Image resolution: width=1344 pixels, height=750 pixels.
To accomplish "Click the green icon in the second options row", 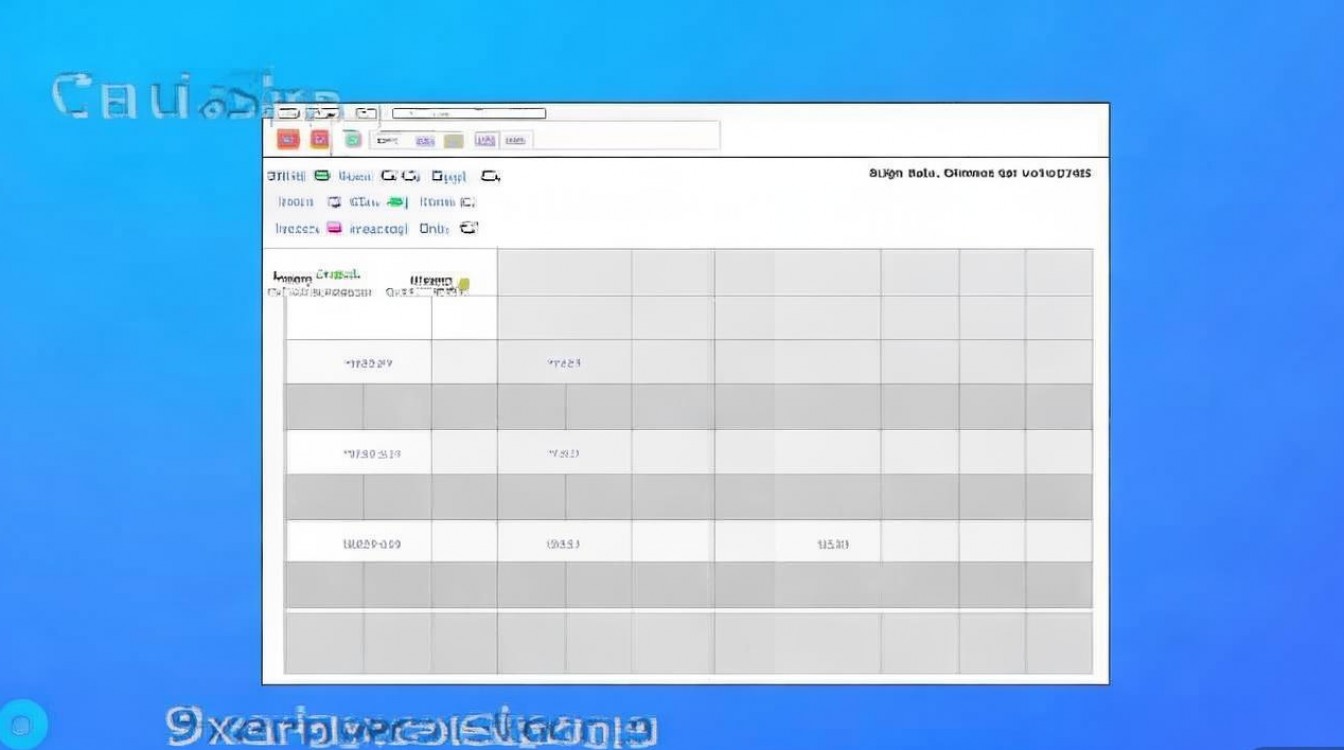I will pos(397,202).
